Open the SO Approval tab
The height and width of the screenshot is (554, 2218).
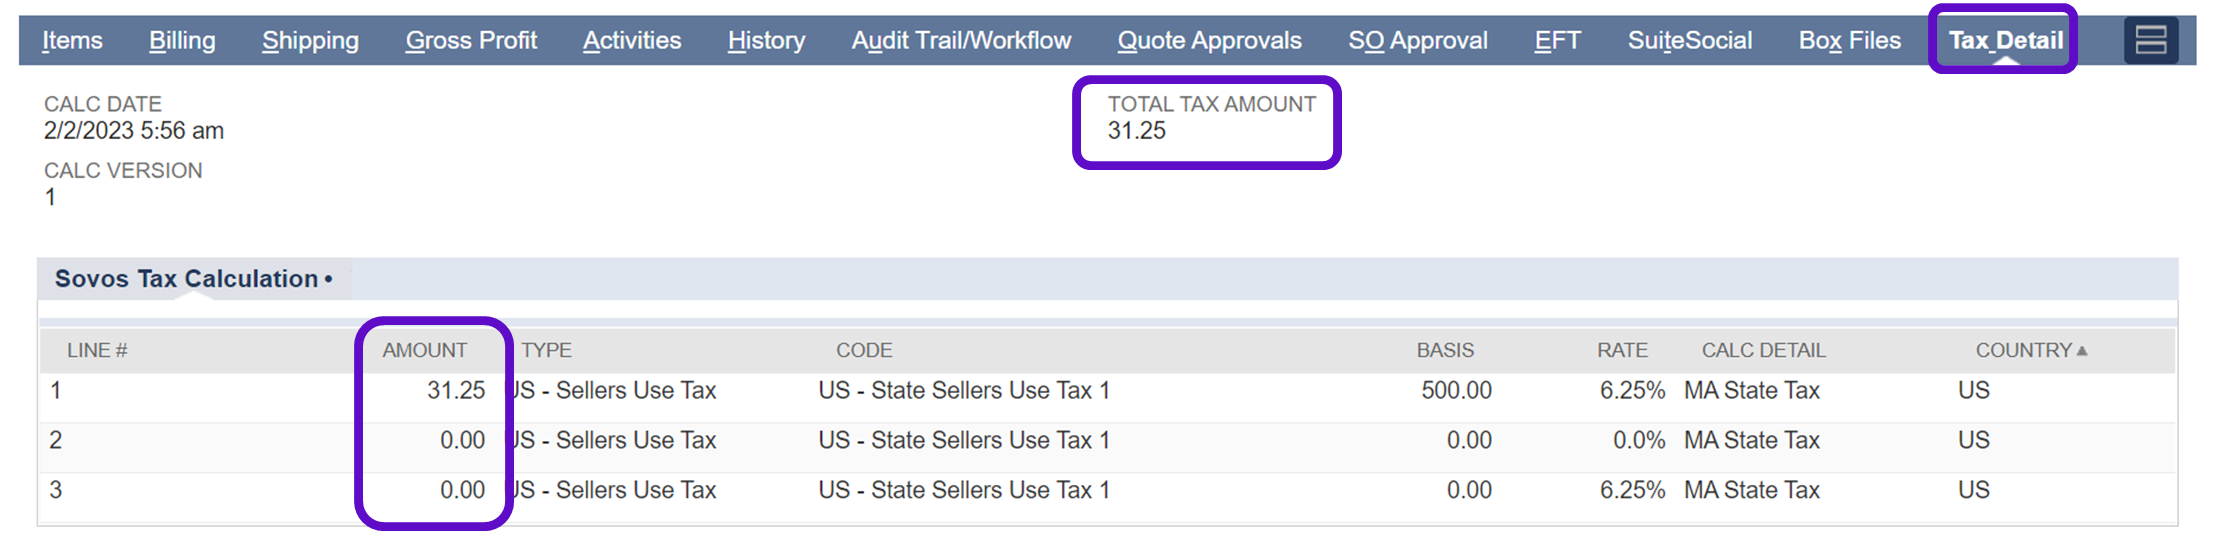point(1418,41)
